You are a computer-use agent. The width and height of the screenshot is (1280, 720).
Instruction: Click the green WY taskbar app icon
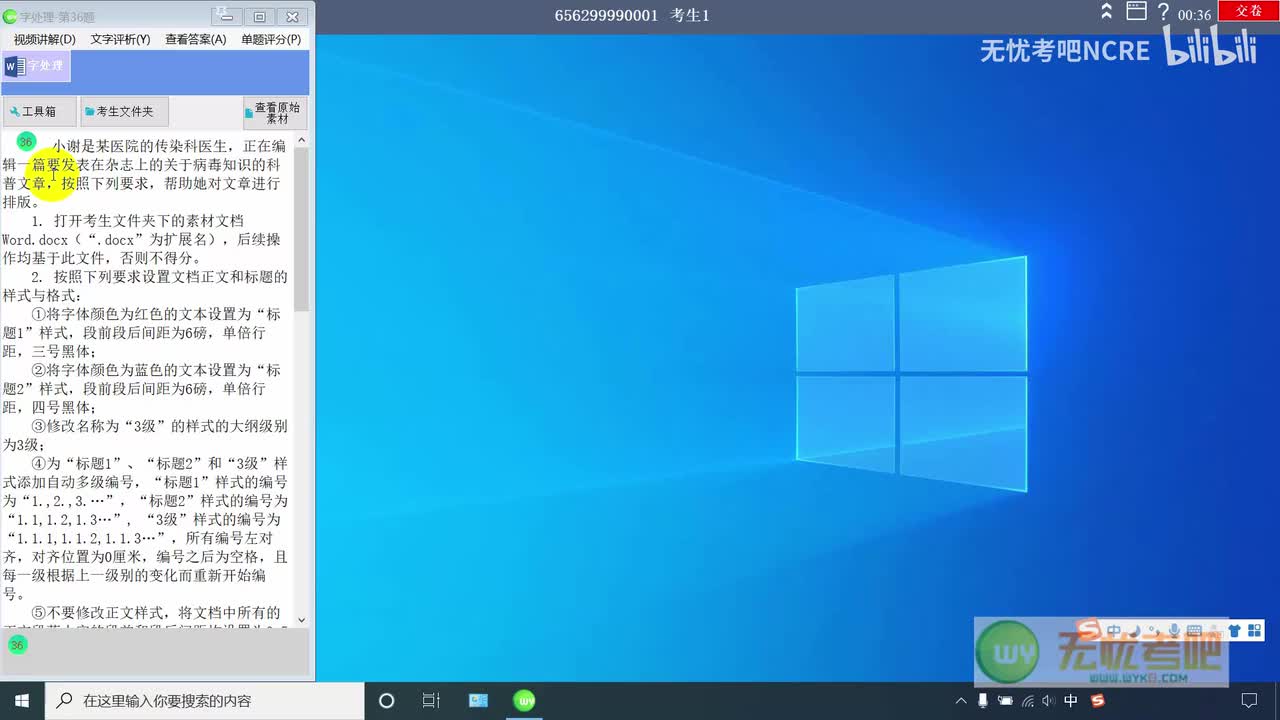[524, 701]
